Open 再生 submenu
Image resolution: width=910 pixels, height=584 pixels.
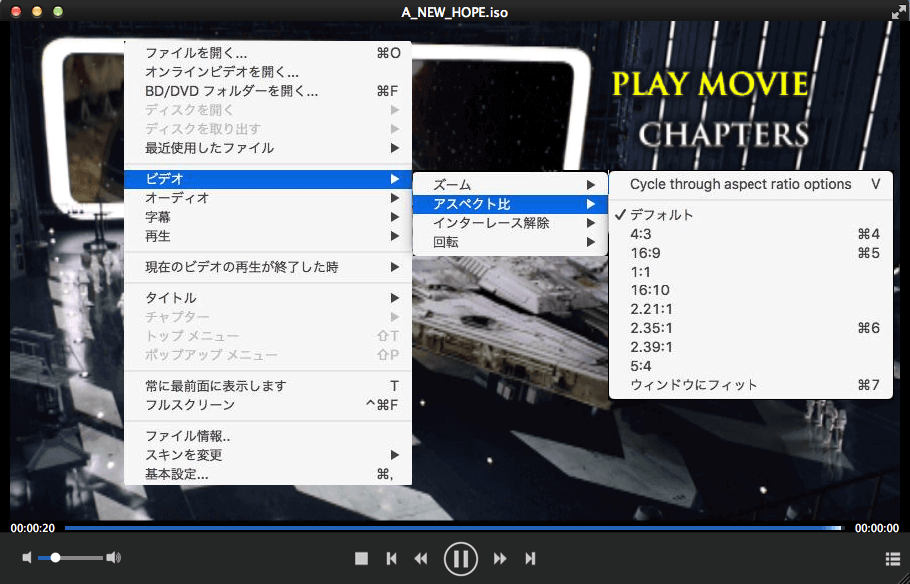click(268, 236)
